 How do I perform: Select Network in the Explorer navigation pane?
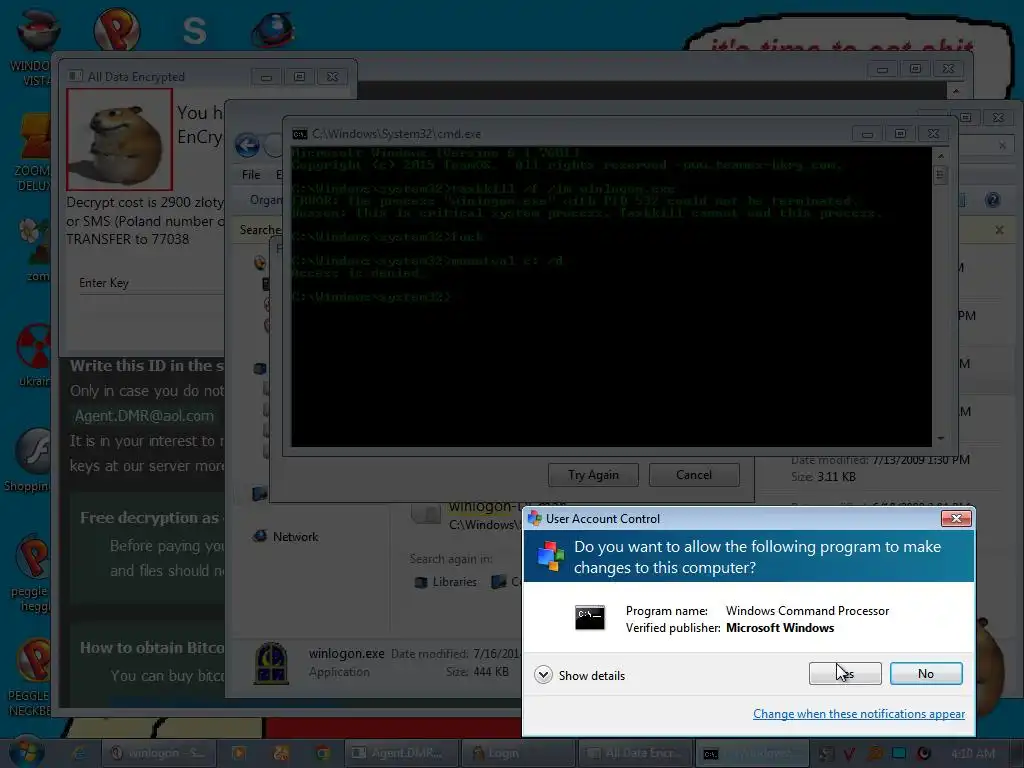(x=295, y=537)
